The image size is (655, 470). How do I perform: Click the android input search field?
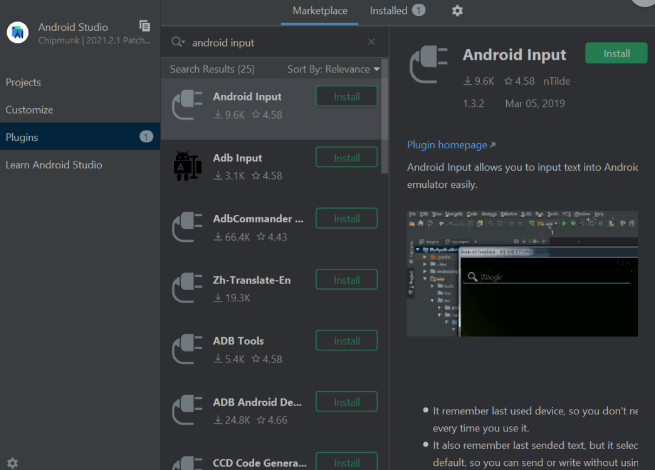coord(276,42)
